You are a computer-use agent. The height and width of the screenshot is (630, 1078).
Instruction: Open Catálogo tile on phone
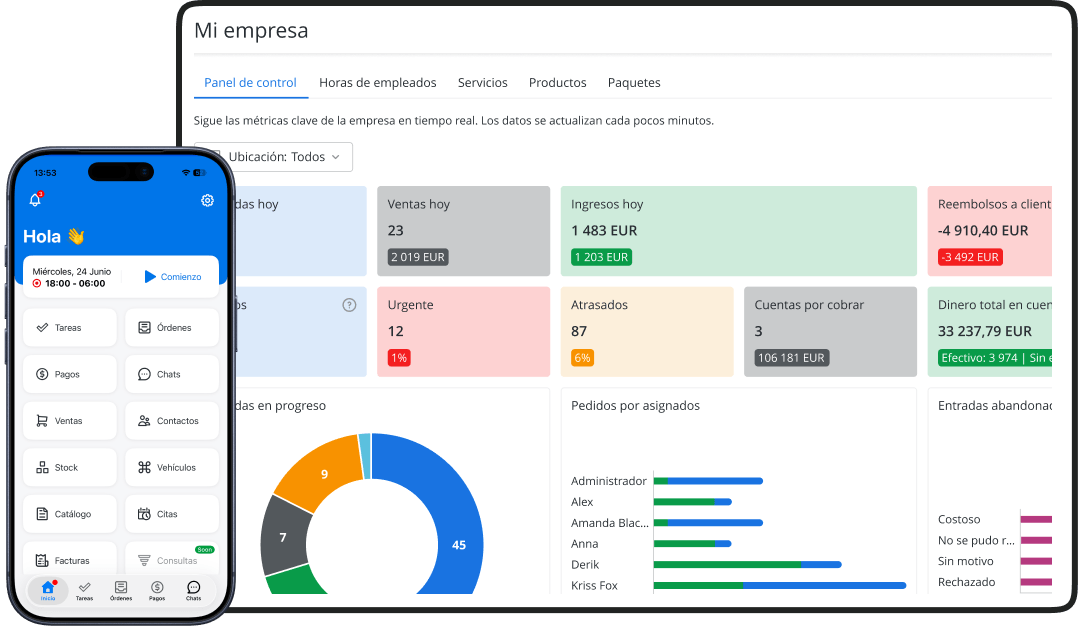[x=69, y=514]
